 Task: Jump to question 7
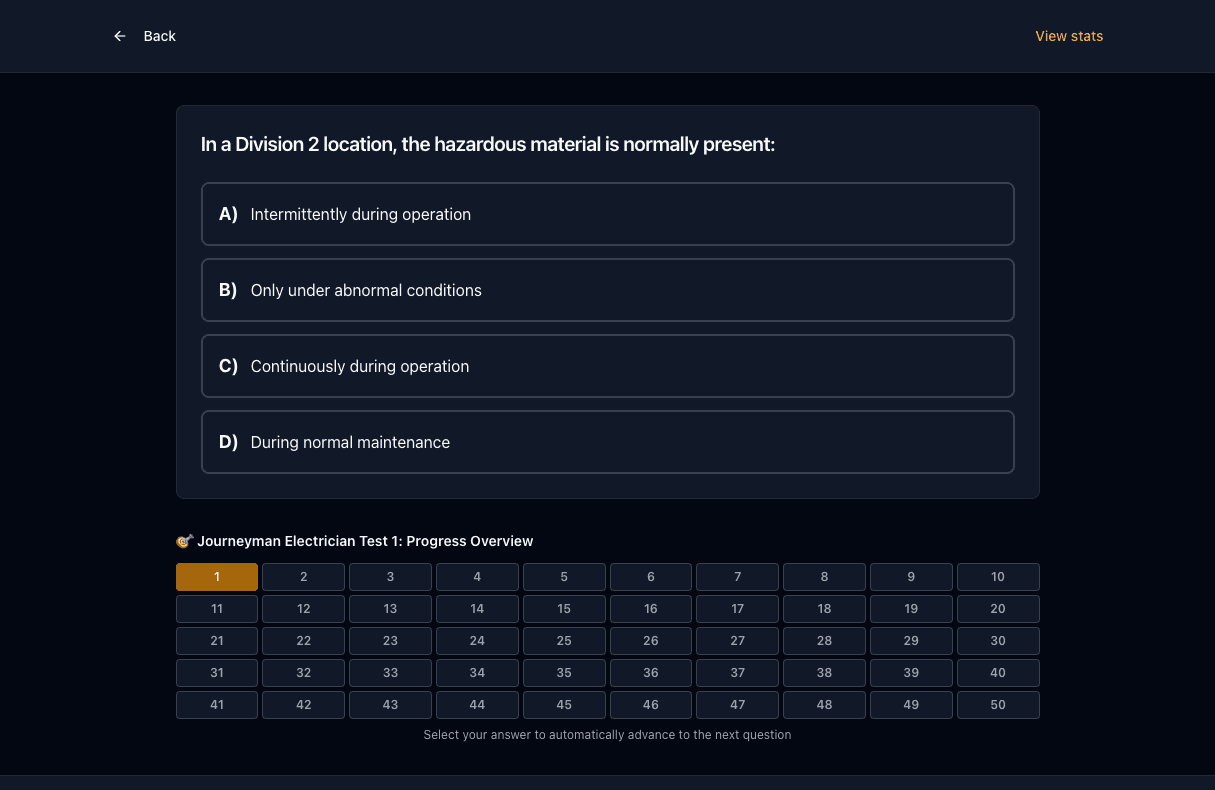(x=738, y=577)
